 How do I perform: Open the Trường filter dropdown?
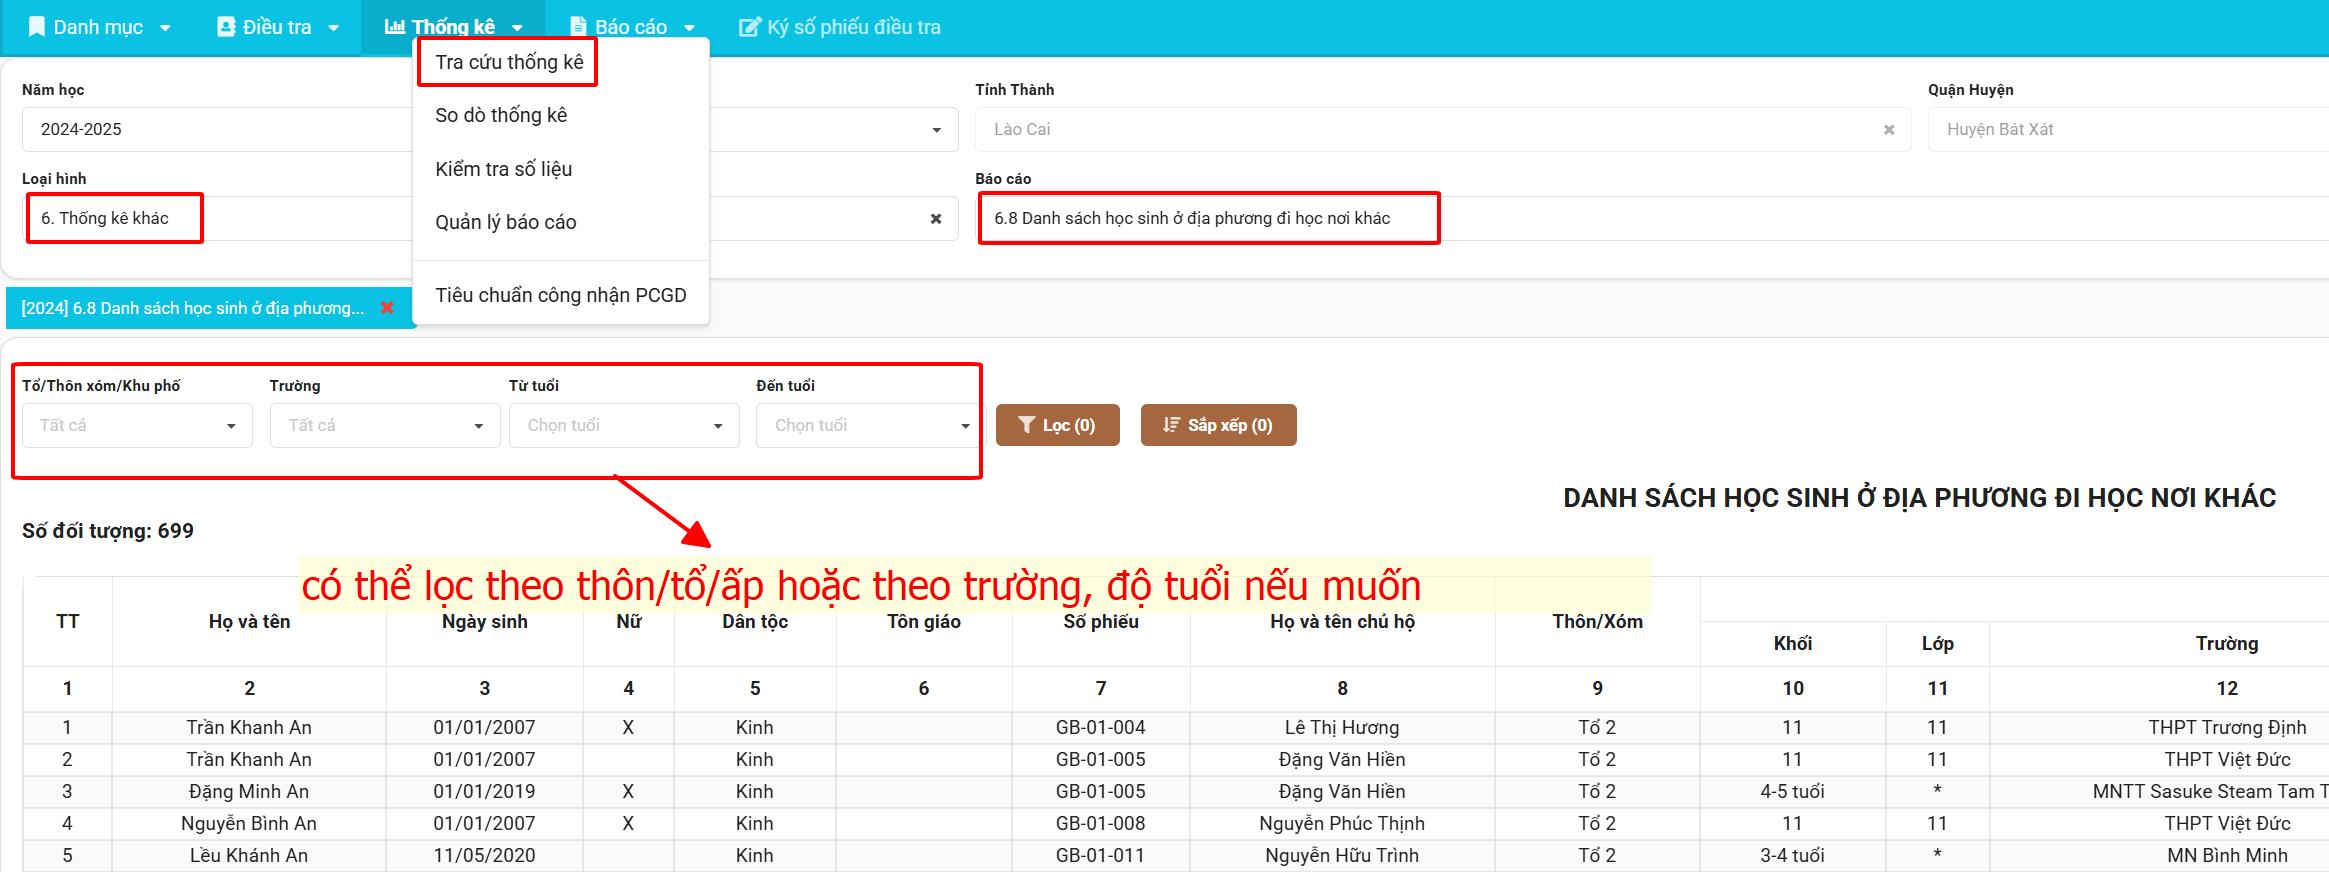click(479, 426)
